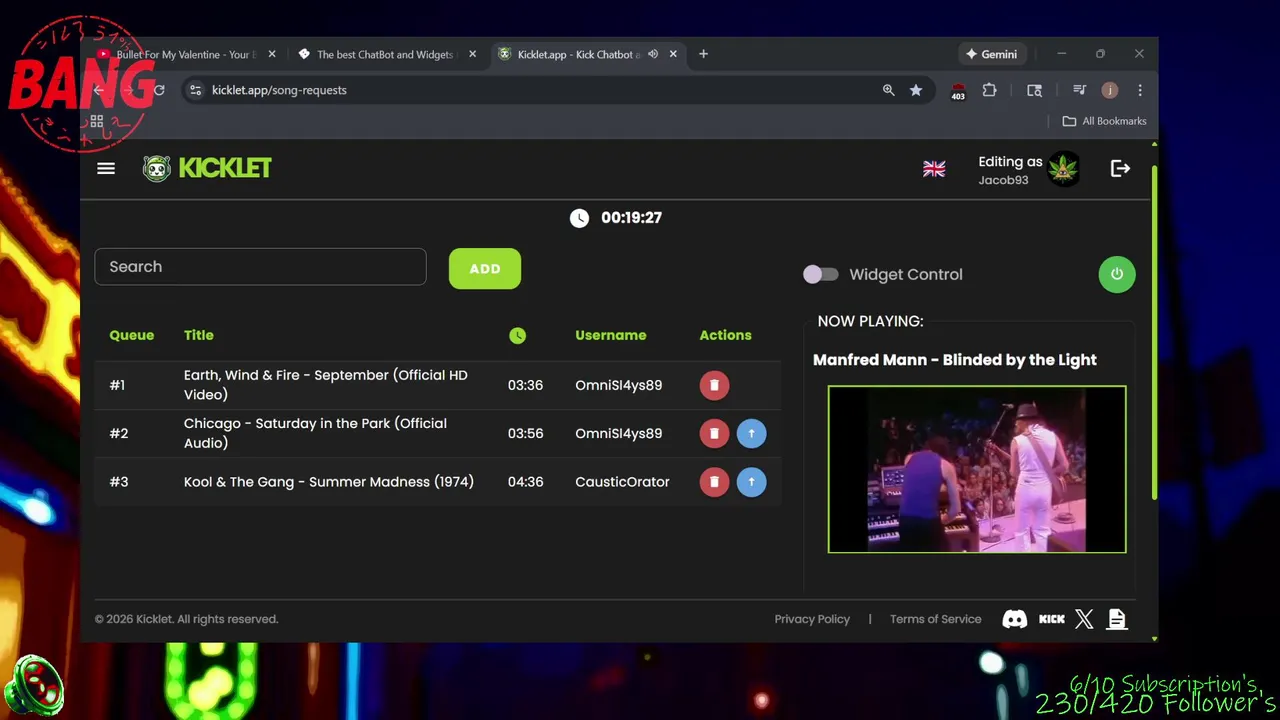Click the Chrome profile avatar

coord(1110,90)
